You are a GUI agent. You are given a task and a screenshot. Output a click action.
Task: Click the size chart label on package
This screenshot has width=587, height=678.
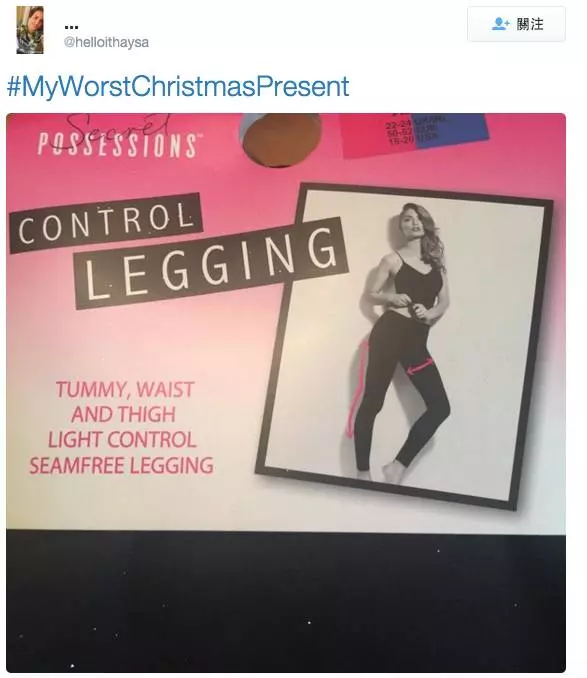tap(412, 134)
